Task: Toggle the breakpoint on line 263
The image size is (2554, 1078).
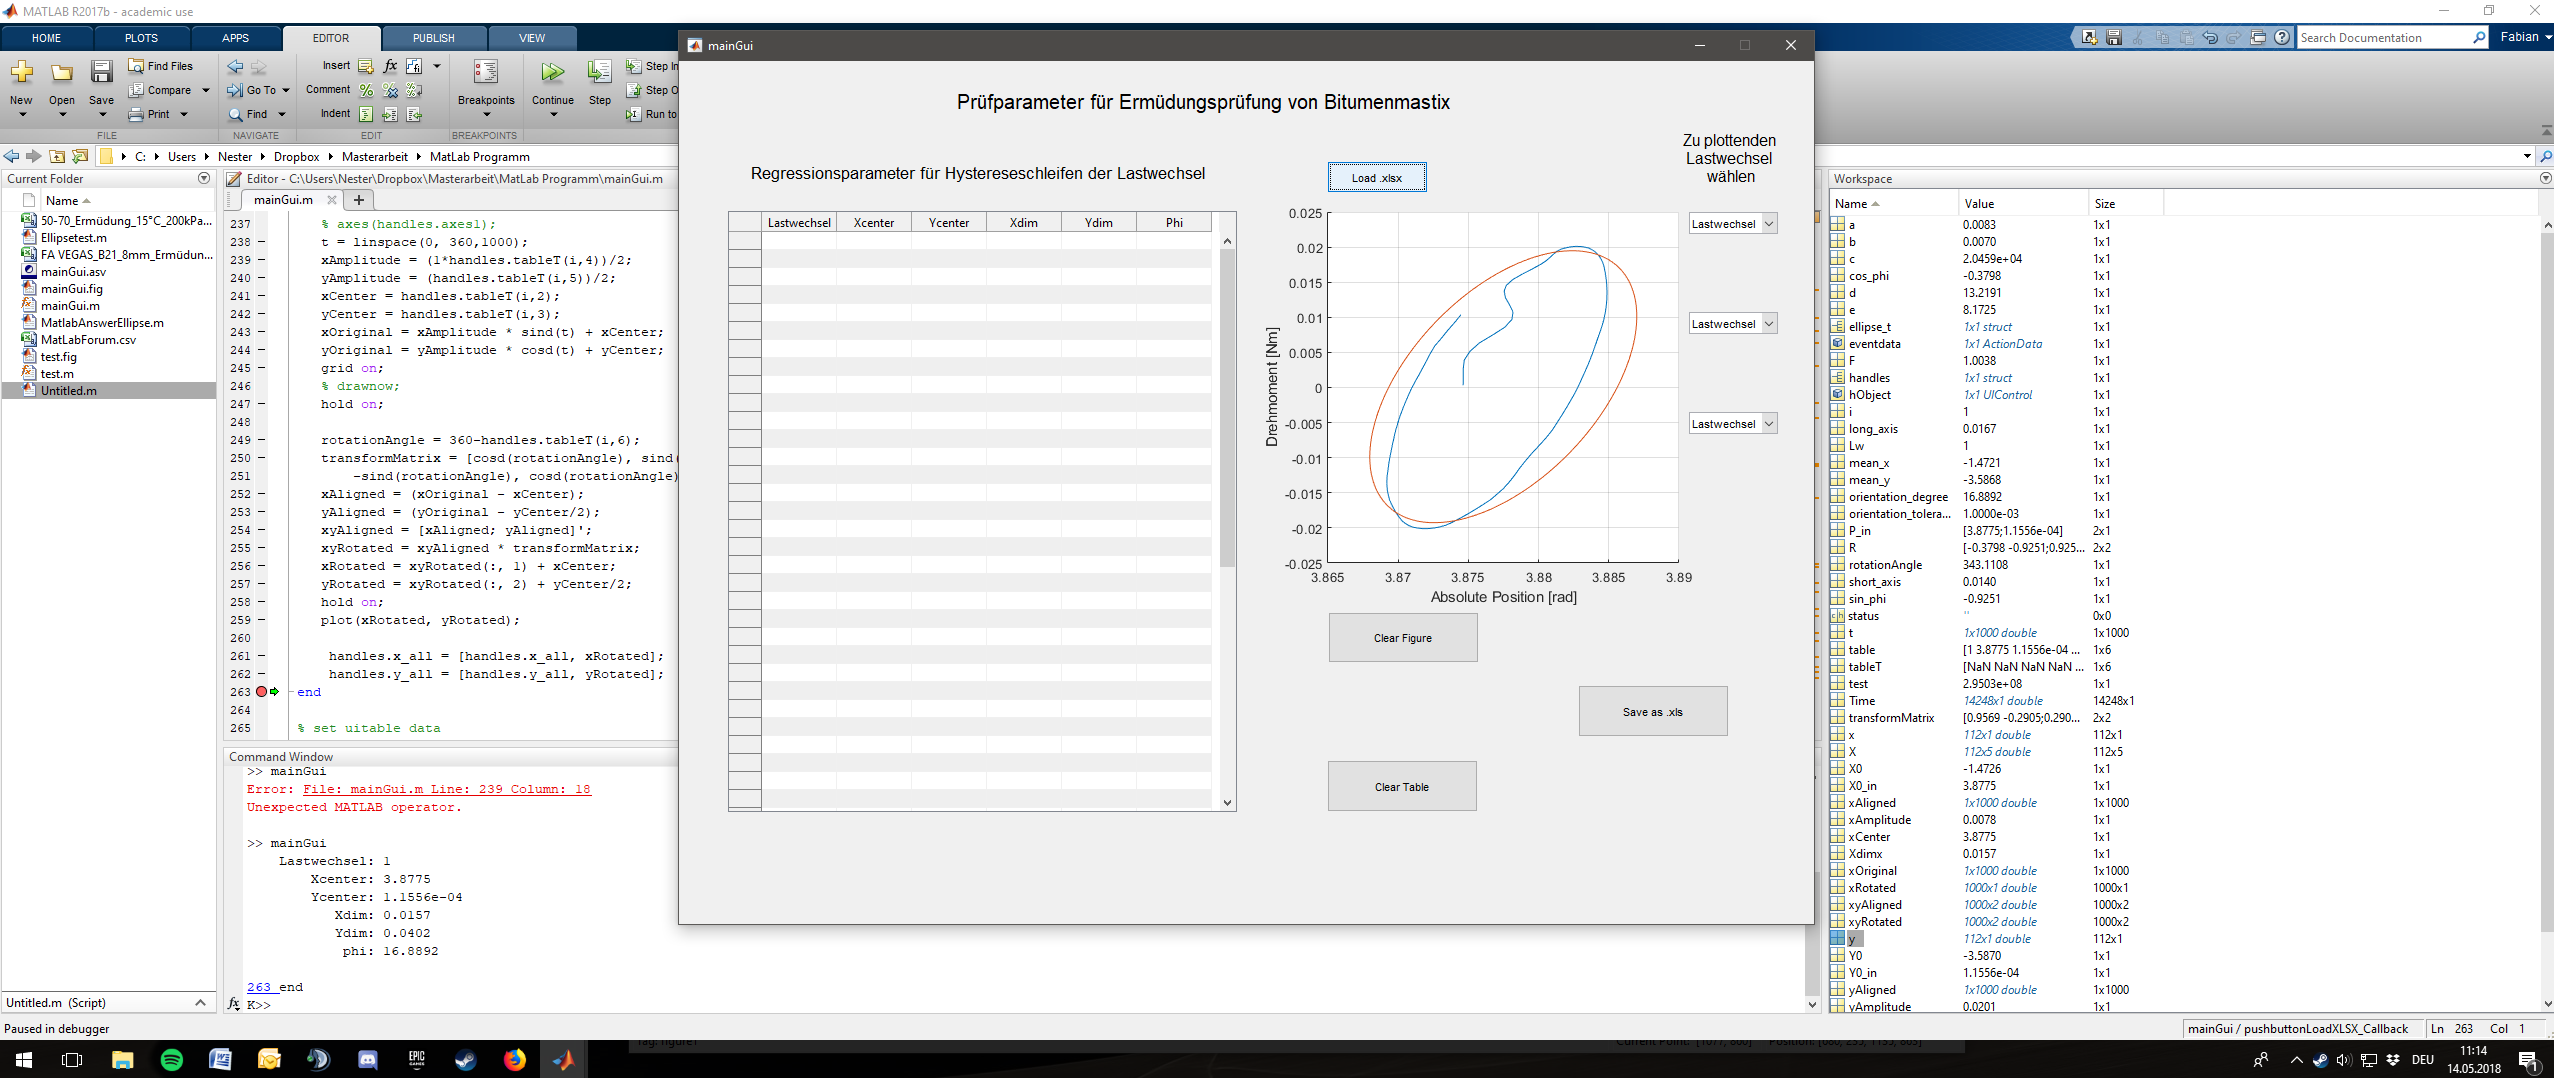Action: pos(261,692)
